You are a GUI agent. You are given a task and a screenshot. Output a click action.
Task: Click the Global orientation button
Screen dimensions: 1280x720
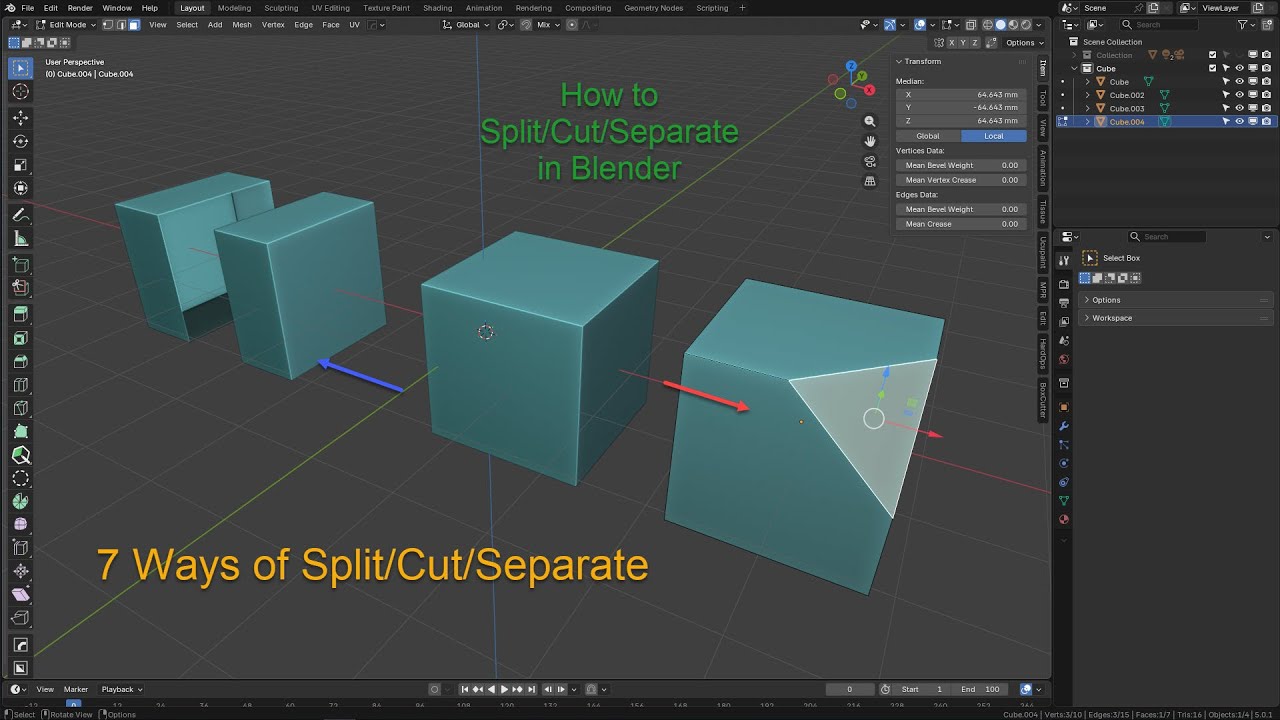928,136
